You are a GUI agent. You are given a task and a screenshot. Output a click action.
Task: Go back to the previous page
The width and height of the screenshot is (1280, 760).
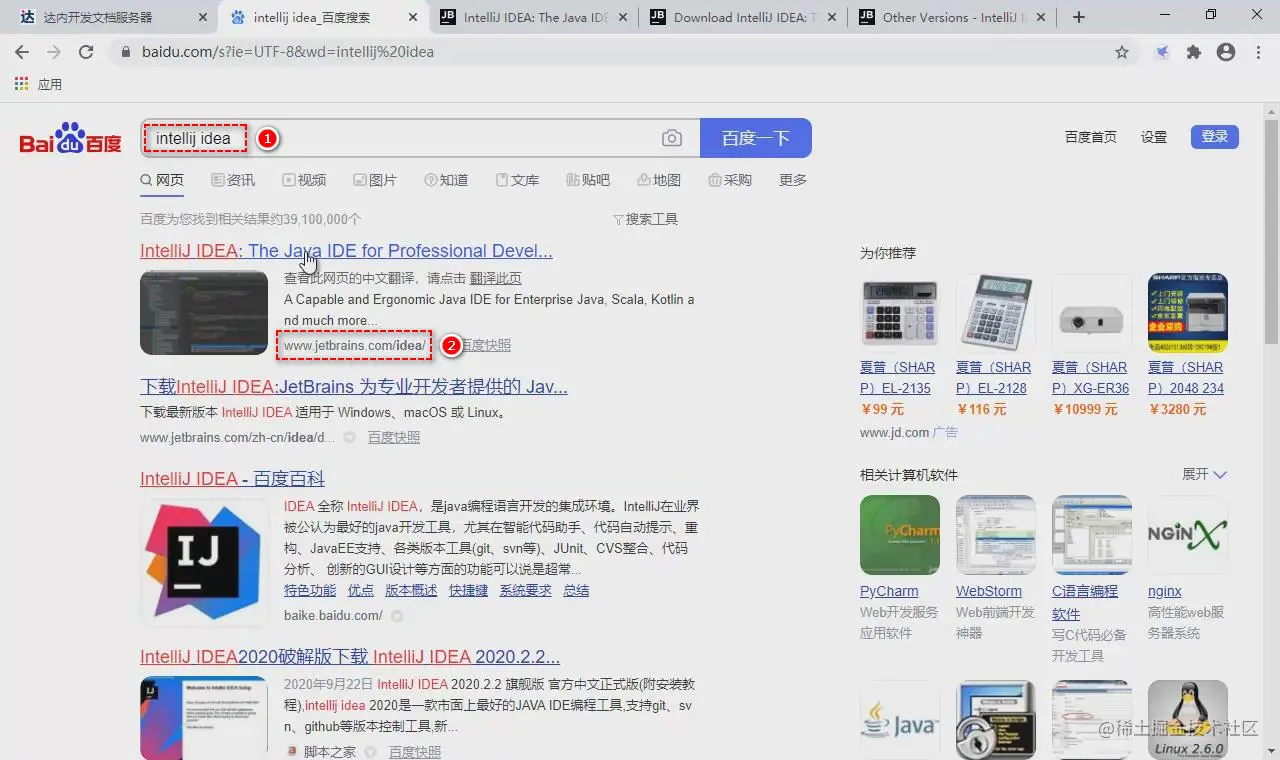tap(22, 52)
